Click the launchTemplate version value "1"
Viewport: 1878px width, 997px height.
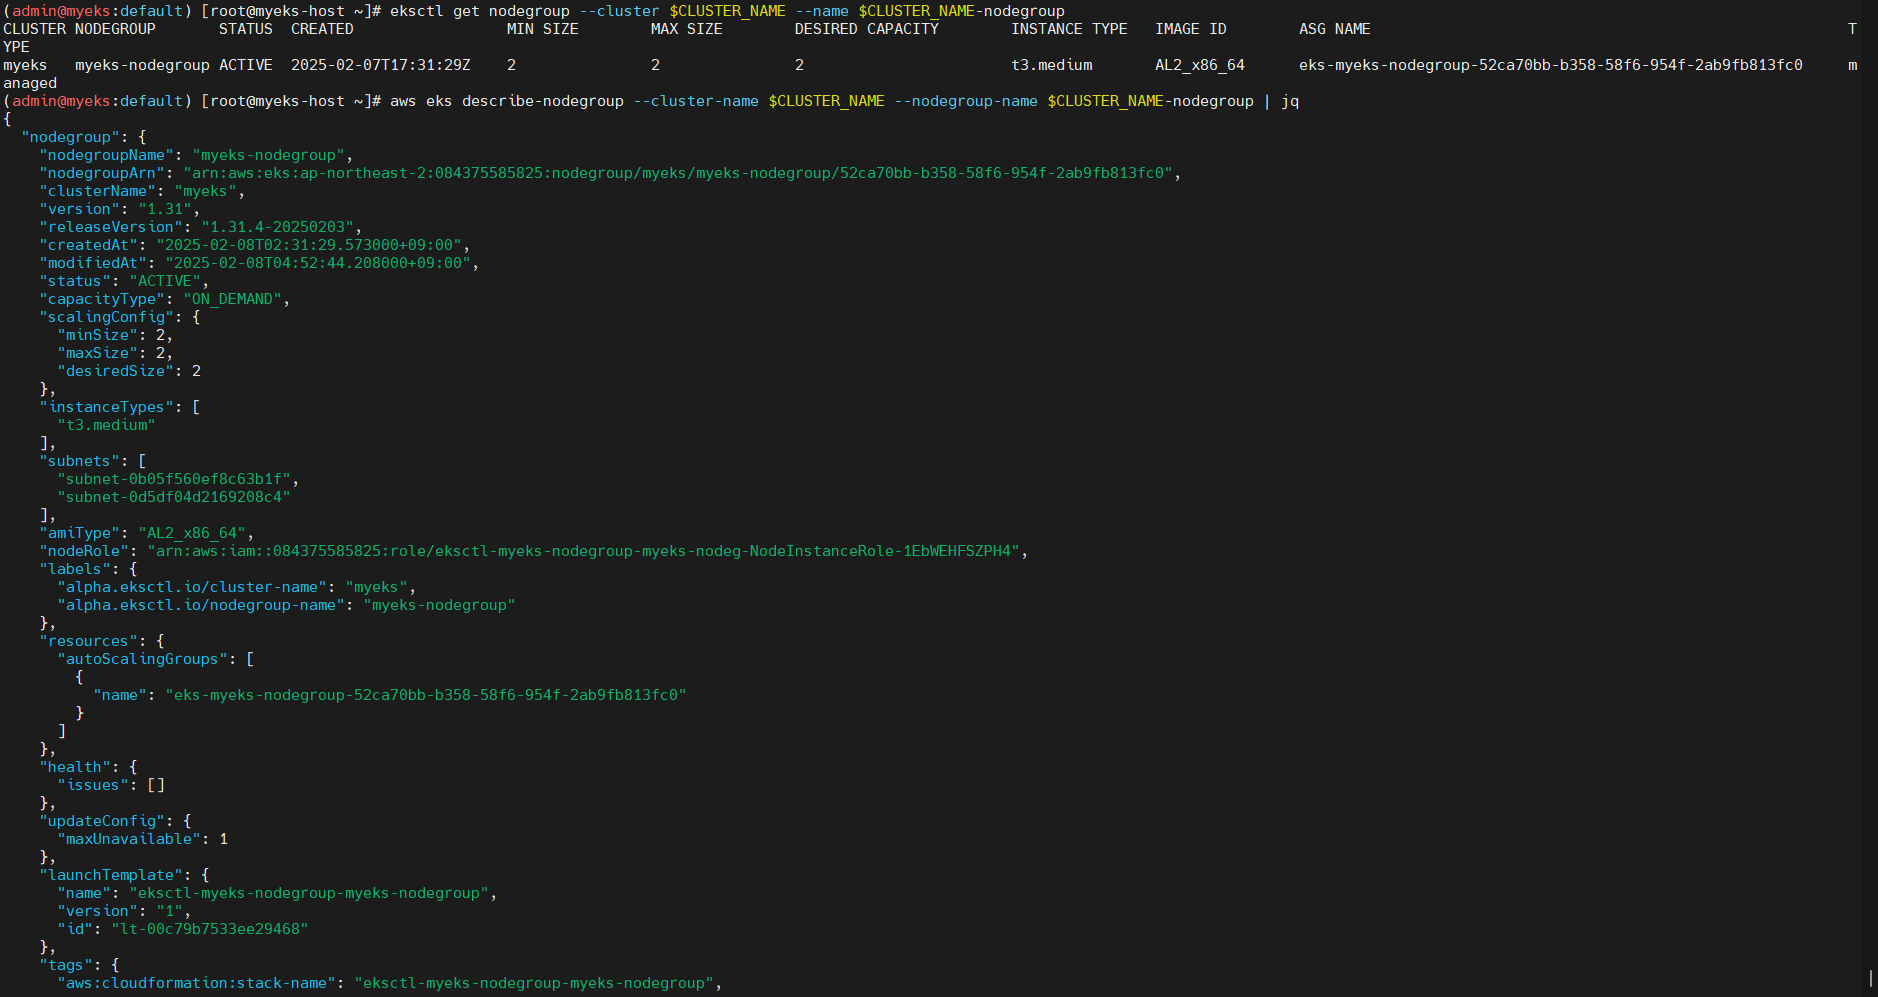[x=170, y=911]
